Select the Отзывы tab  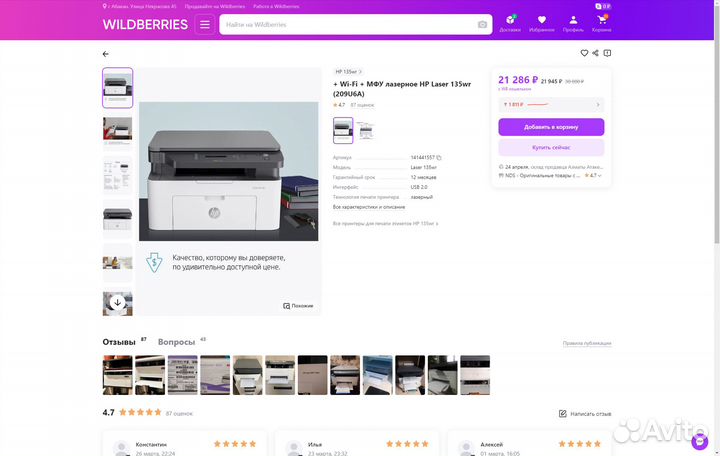[x=119, y=342]
